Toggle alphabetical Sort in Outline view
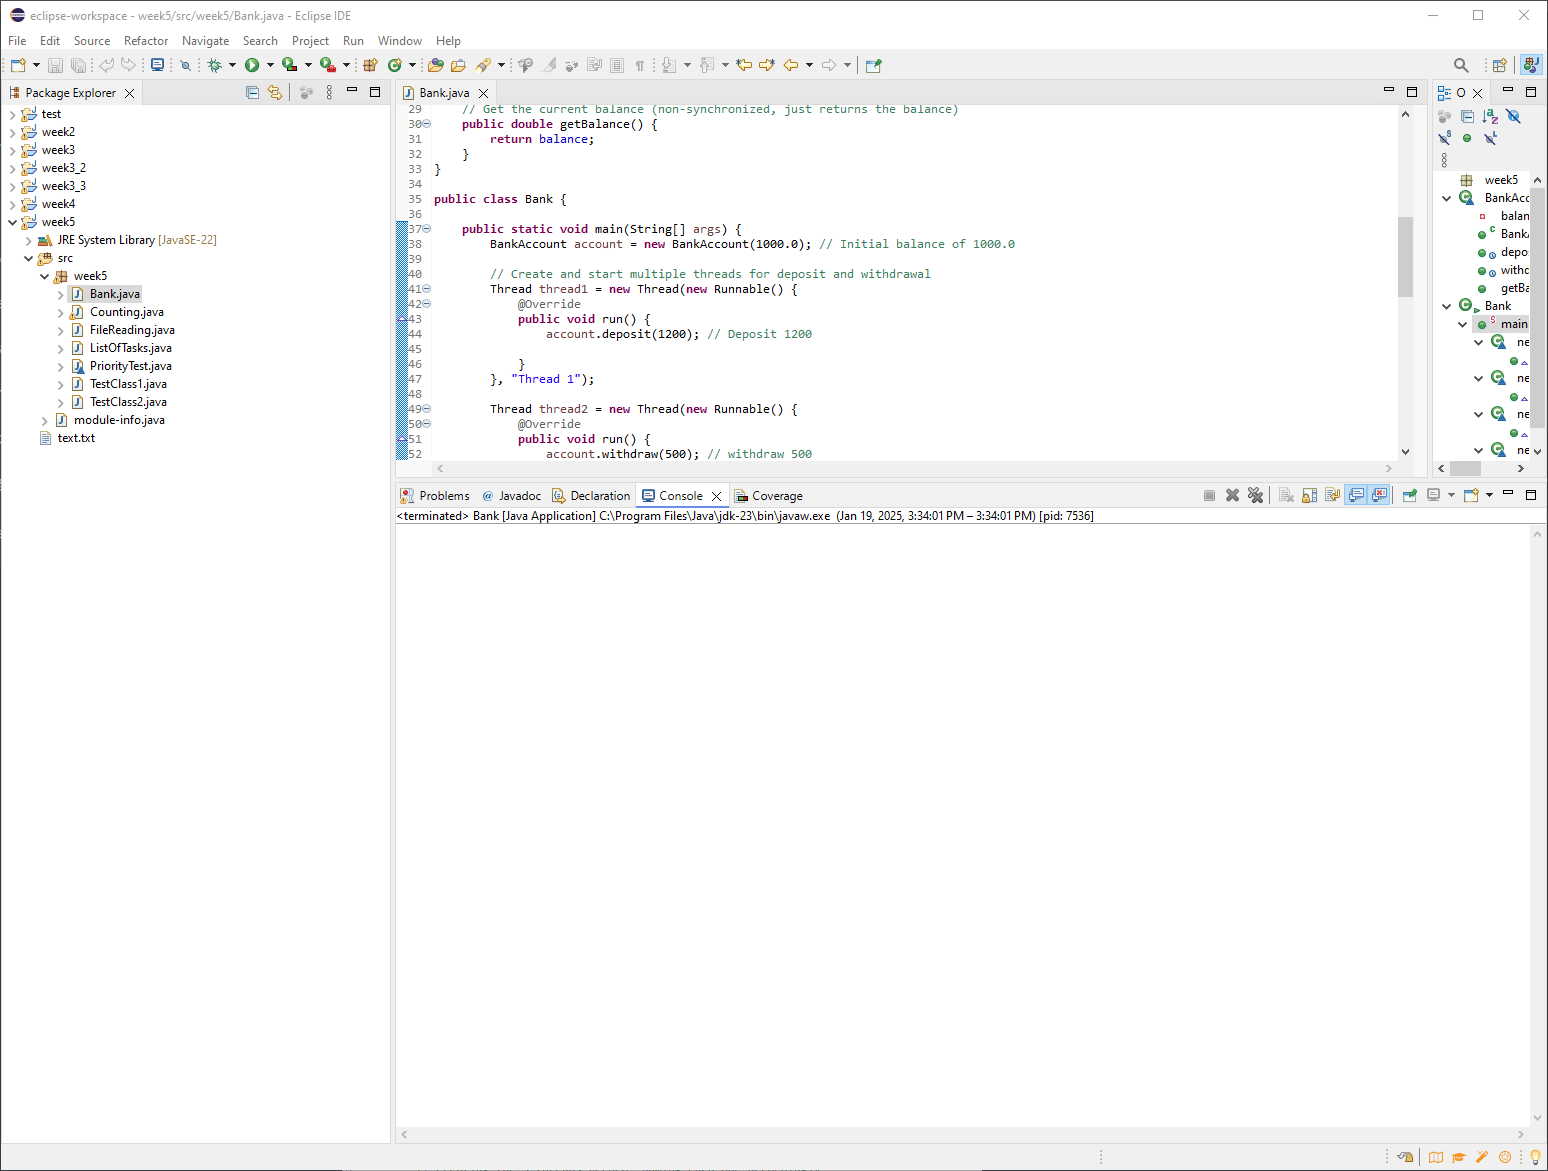This screenshot has width=1548, height=1171. (1490, 116)
